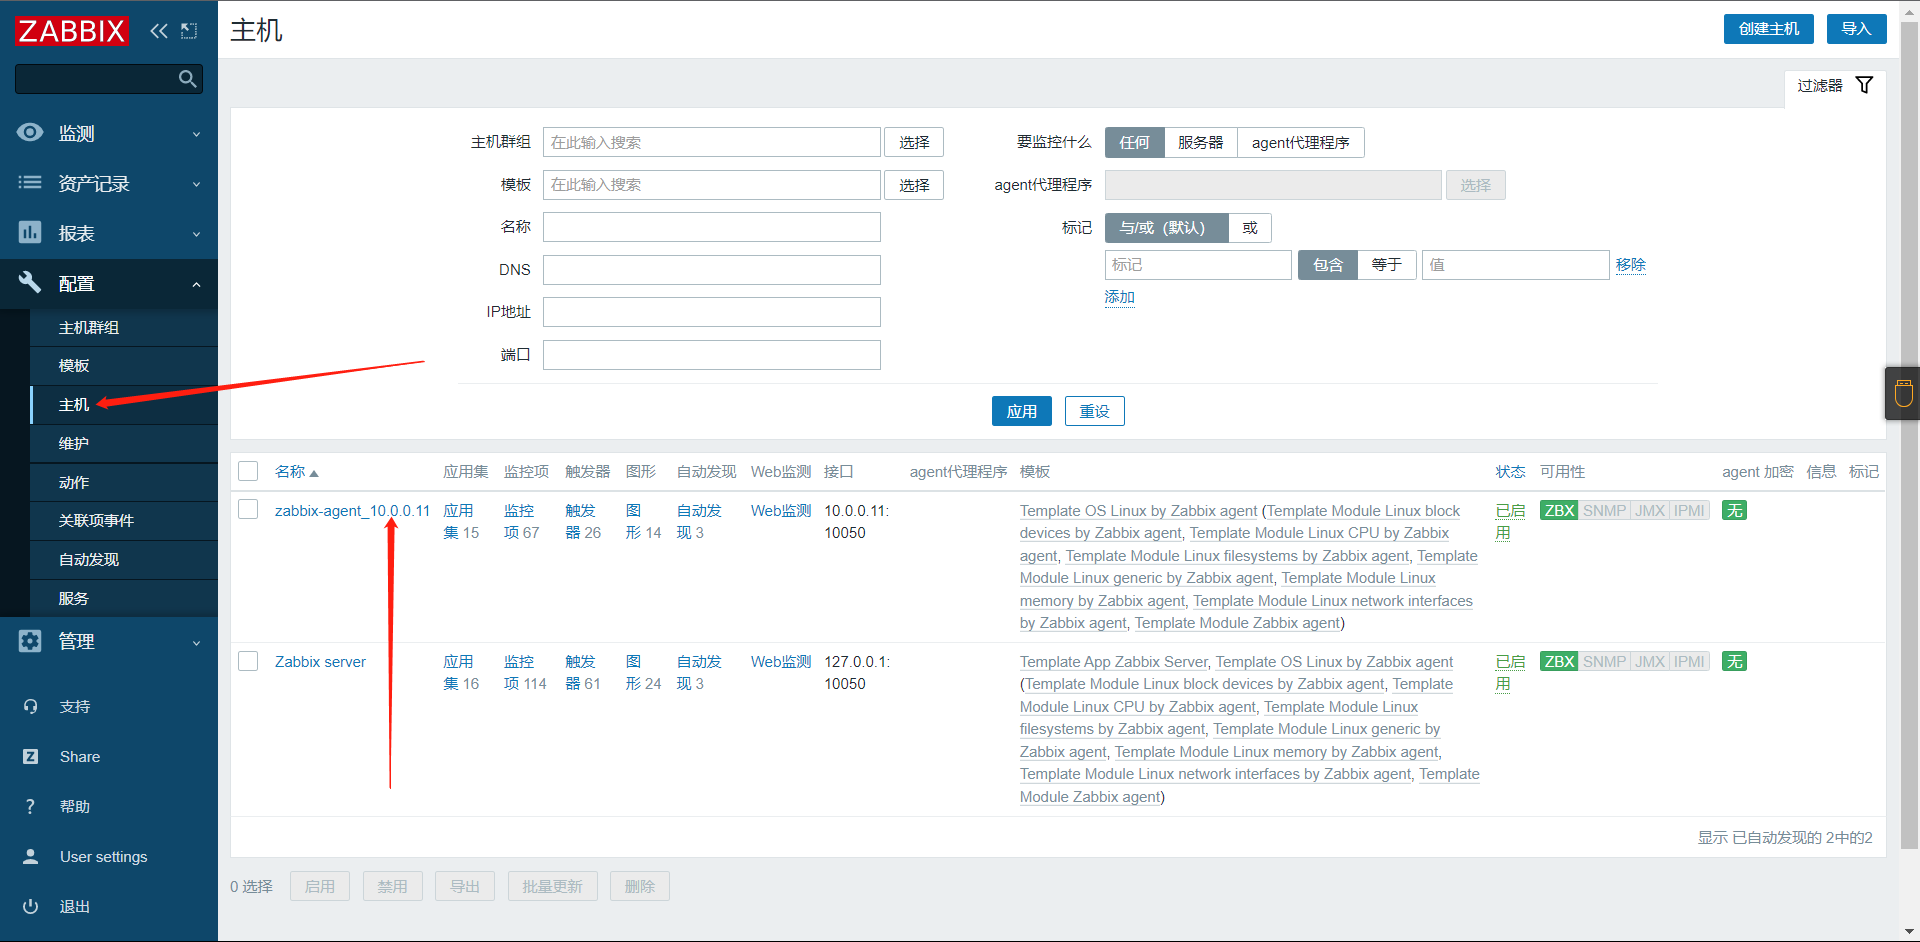
Task: Open the 模板 selection popup
Action: [914, 185]
